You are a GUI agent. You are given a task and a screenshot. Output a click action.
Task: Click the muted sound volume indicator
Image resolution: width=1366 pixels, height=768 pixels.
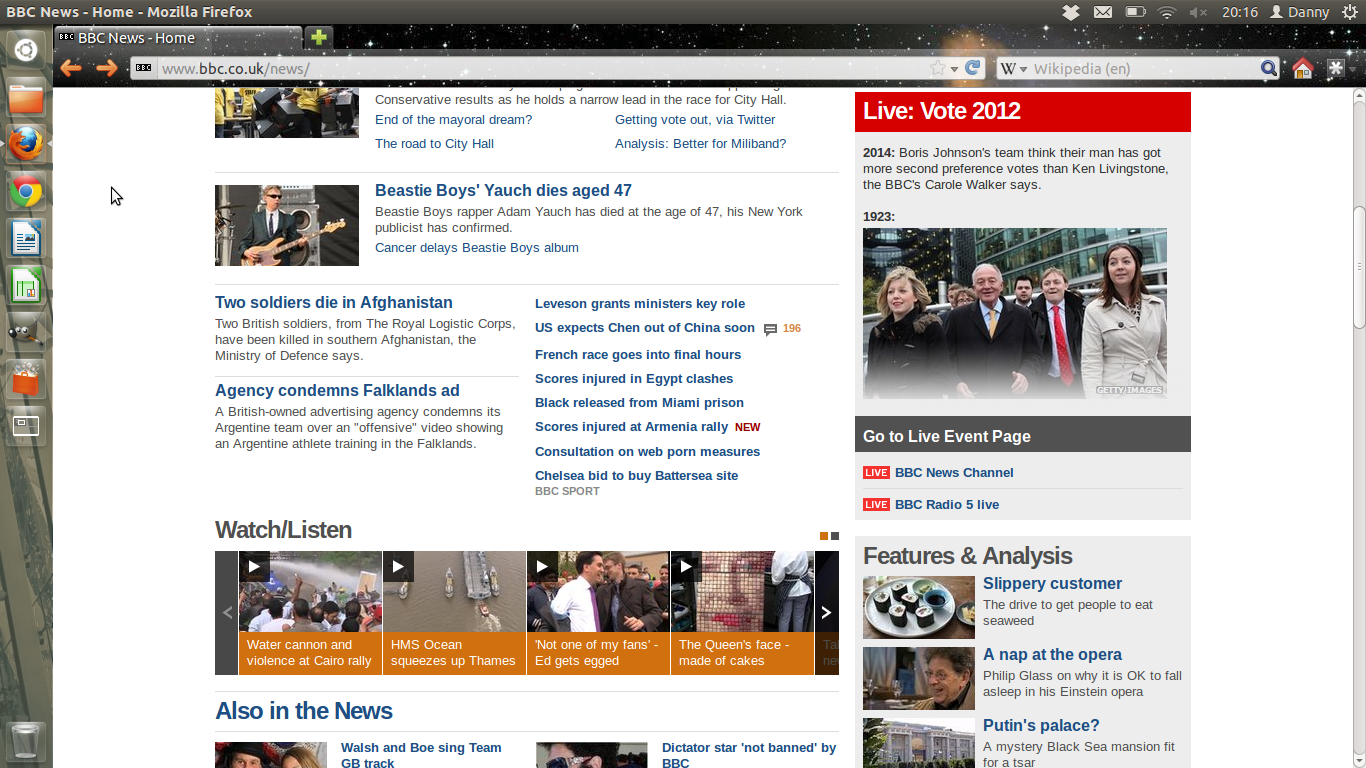[x=1198, y=12]
